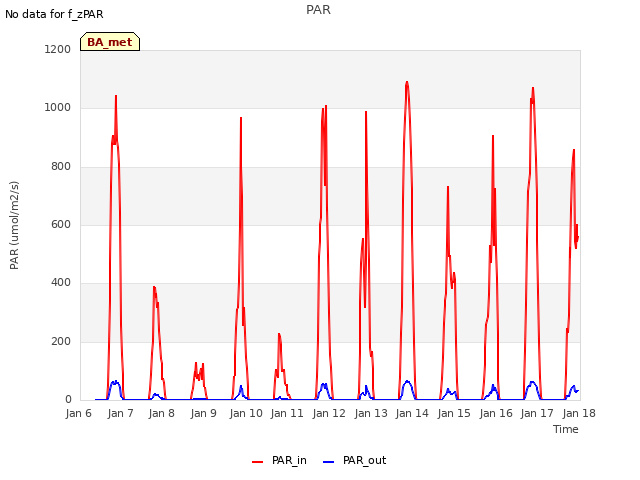Click the y-axis tick 200
Image resolution: width=640 pixels, height=480 pixels.
[x=61, y=341]
